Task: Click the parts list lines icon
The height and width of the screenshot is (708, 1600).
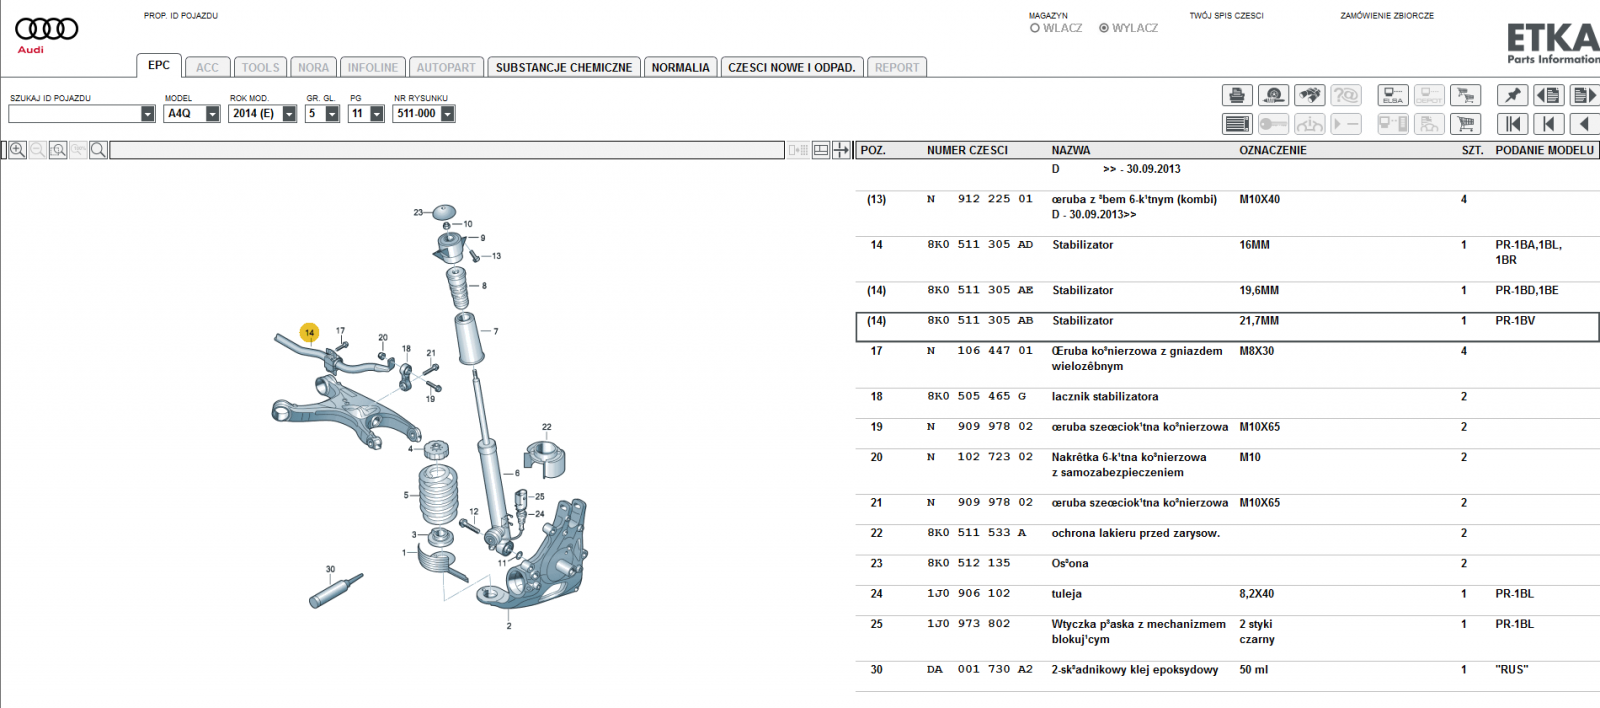Action: (x=1237, y=124)
